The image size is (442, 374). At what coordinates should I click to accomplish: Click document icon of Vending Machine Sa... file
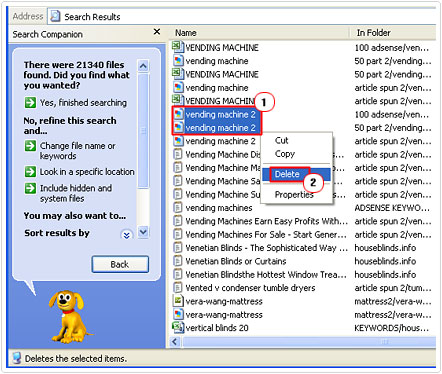point(178,181)
